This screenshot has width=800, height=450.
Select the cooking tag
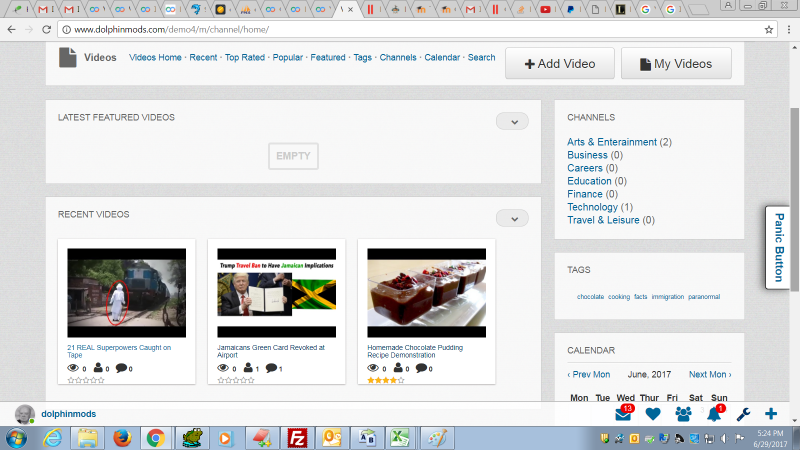coord(619,296)
